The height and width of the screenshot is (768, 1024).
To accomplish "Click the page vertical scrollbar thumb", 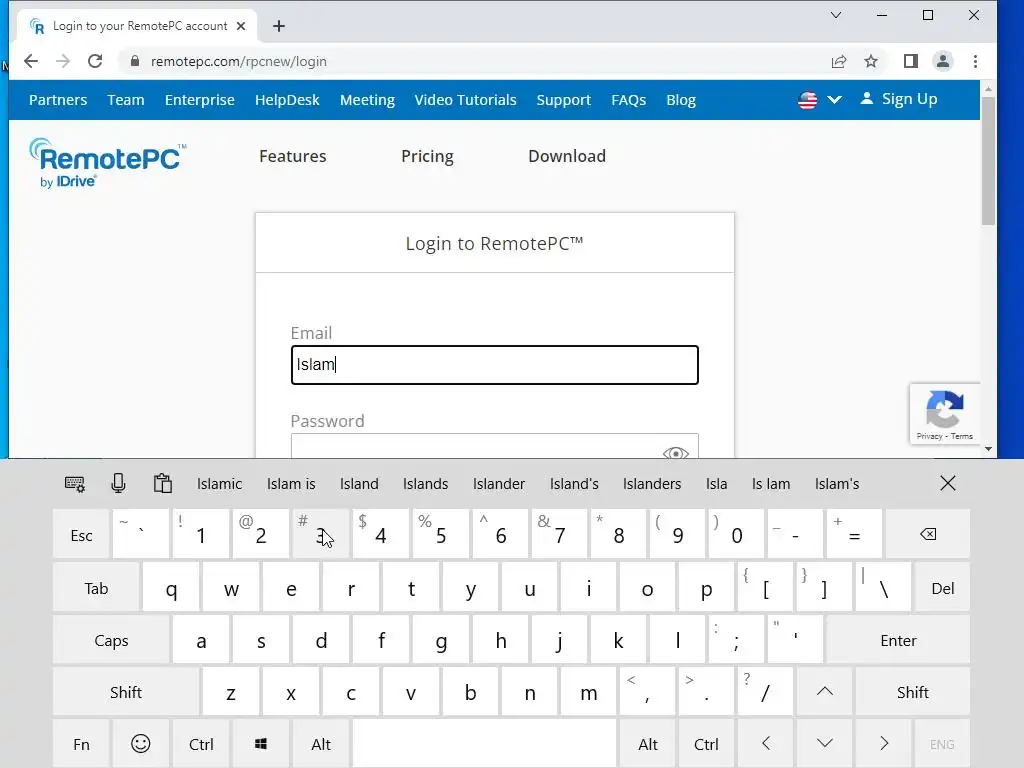I will (988, 160).
